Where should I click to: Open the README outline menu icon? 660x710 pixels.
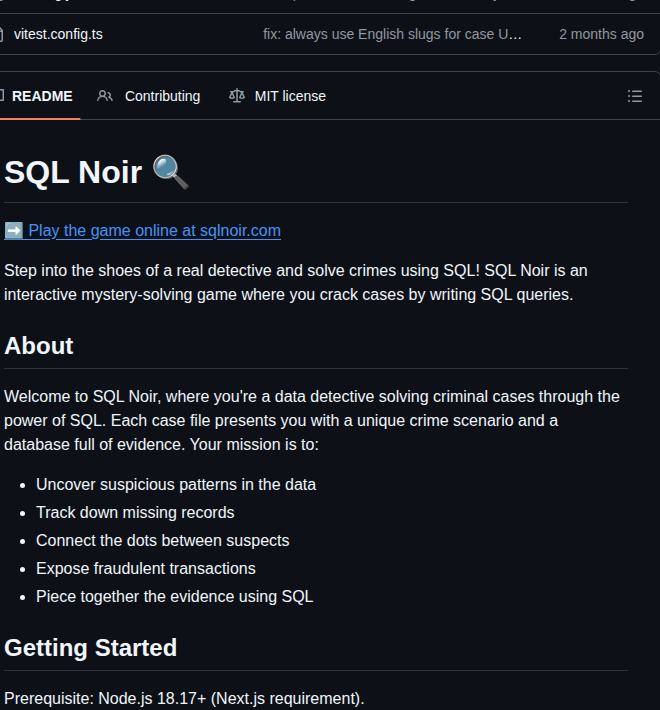(635, 96)
